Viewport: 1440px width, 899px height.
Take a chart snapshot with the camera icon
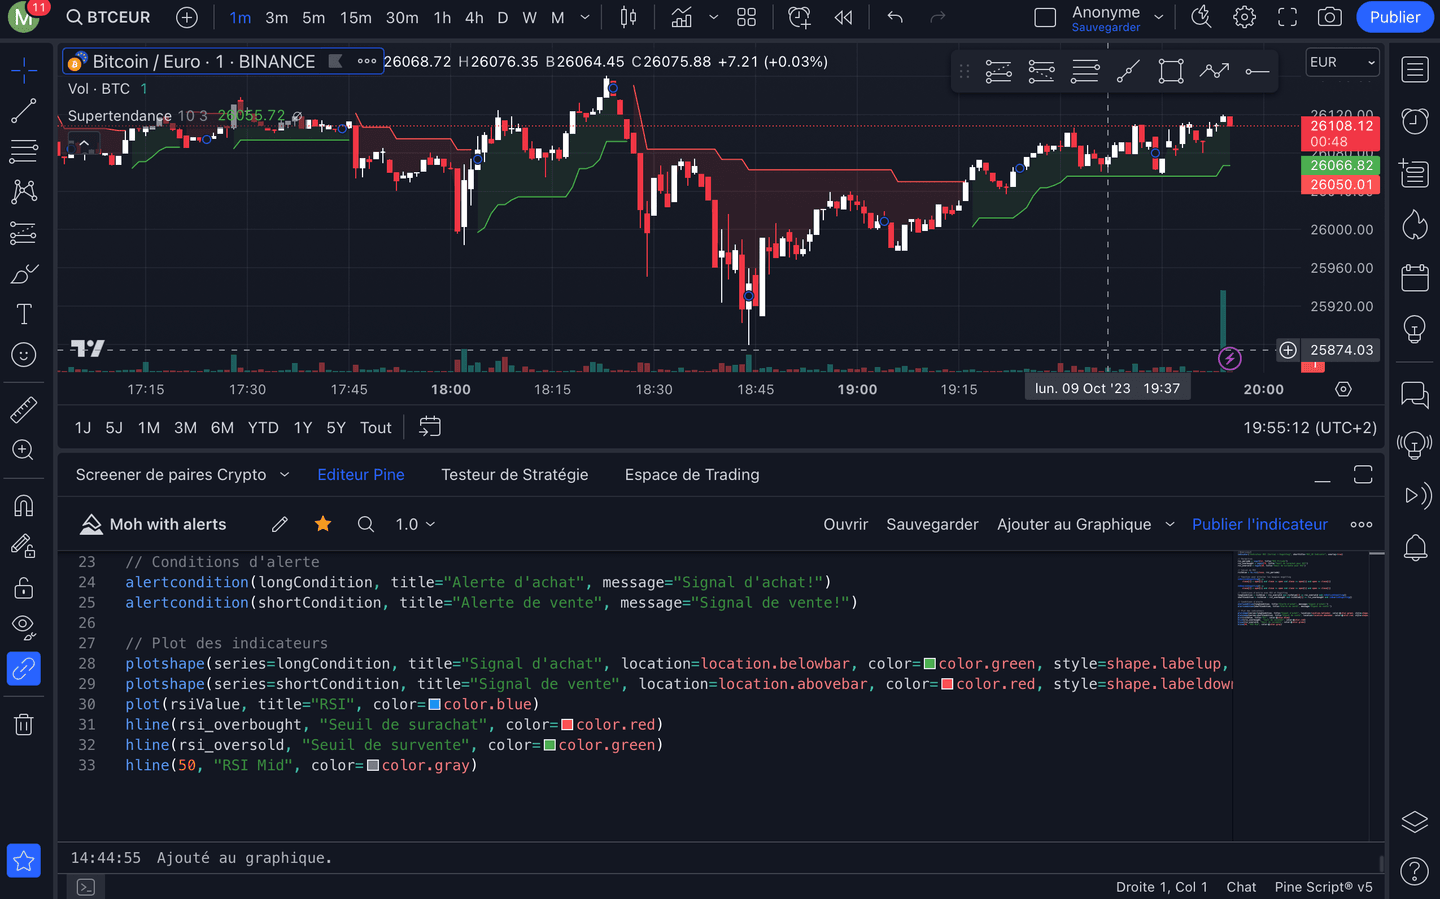(1329, 16)
